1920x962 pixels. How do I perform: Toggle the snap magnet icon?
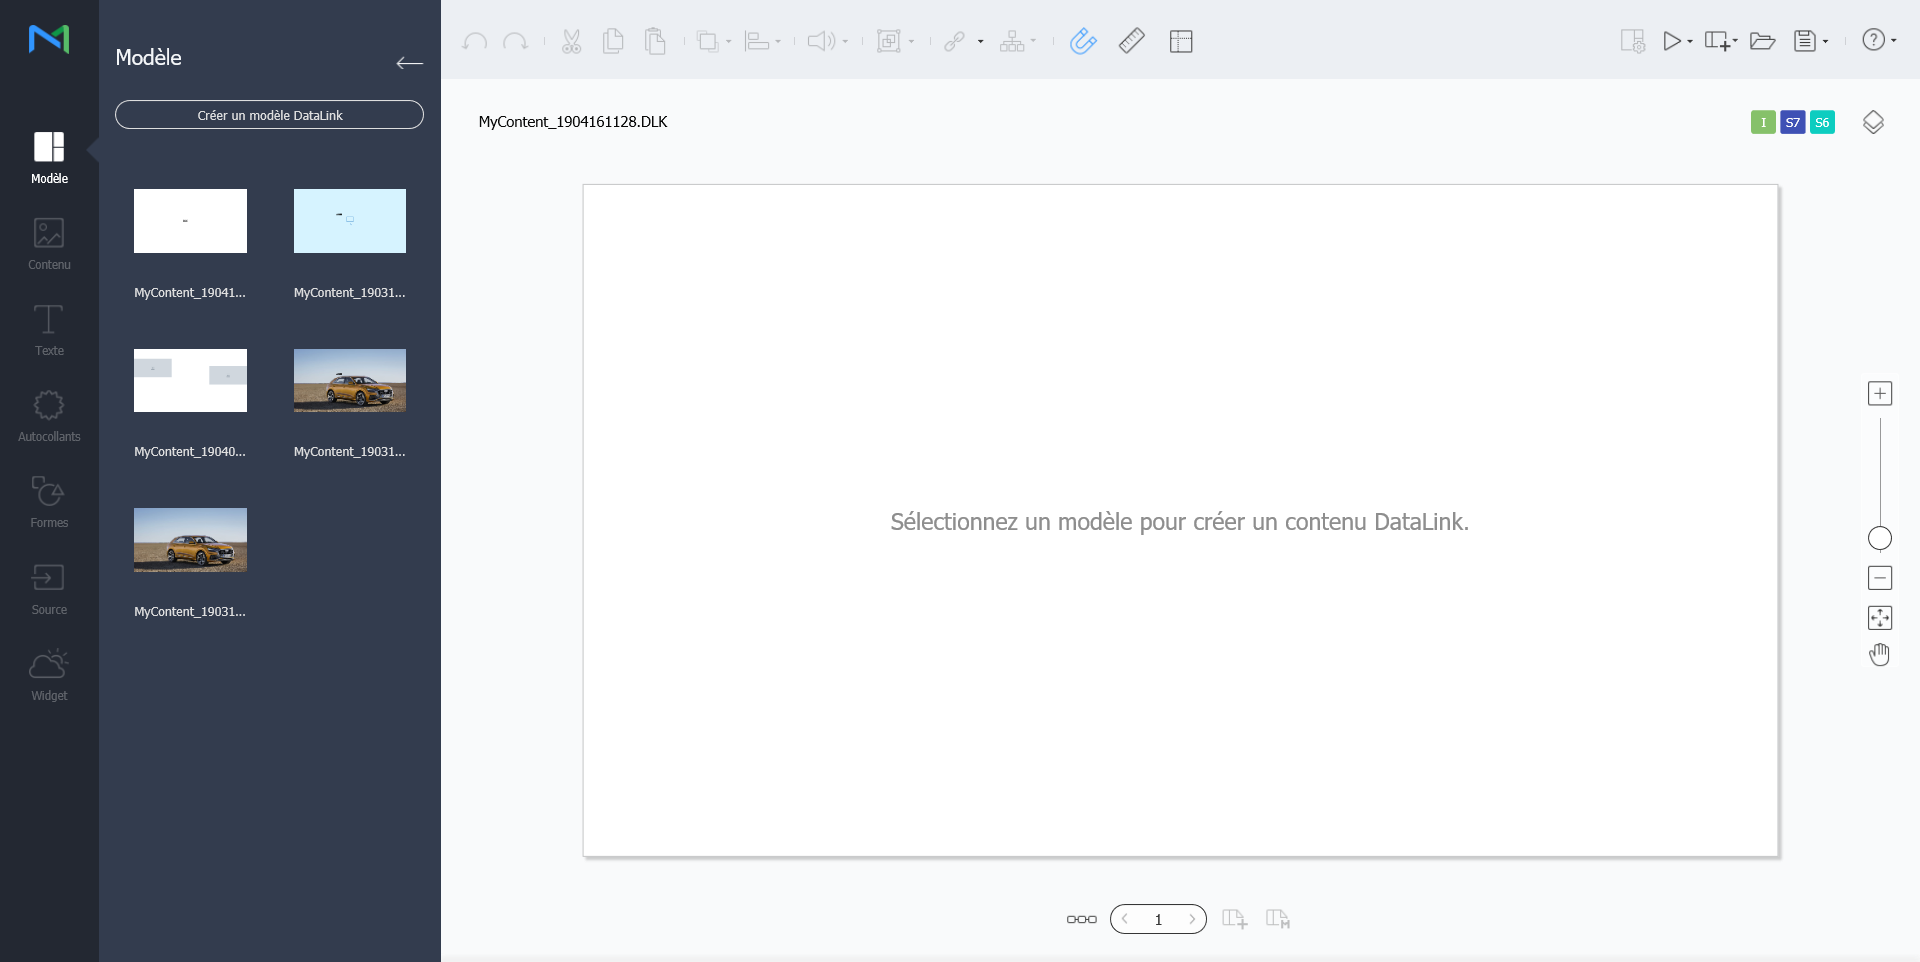tap(1083, 41)
